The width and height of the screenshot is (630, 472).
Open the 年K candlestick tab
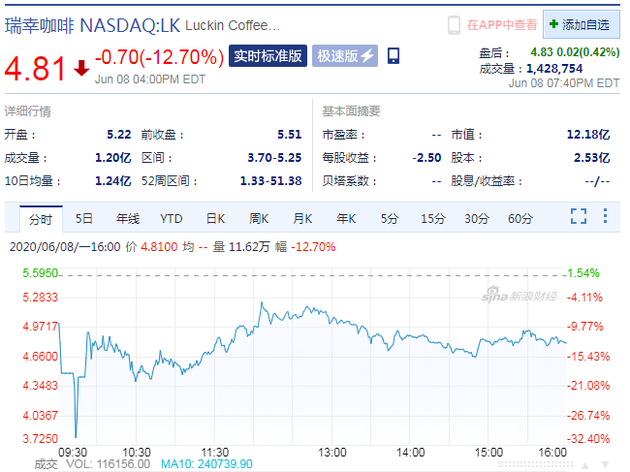point(346,219)
